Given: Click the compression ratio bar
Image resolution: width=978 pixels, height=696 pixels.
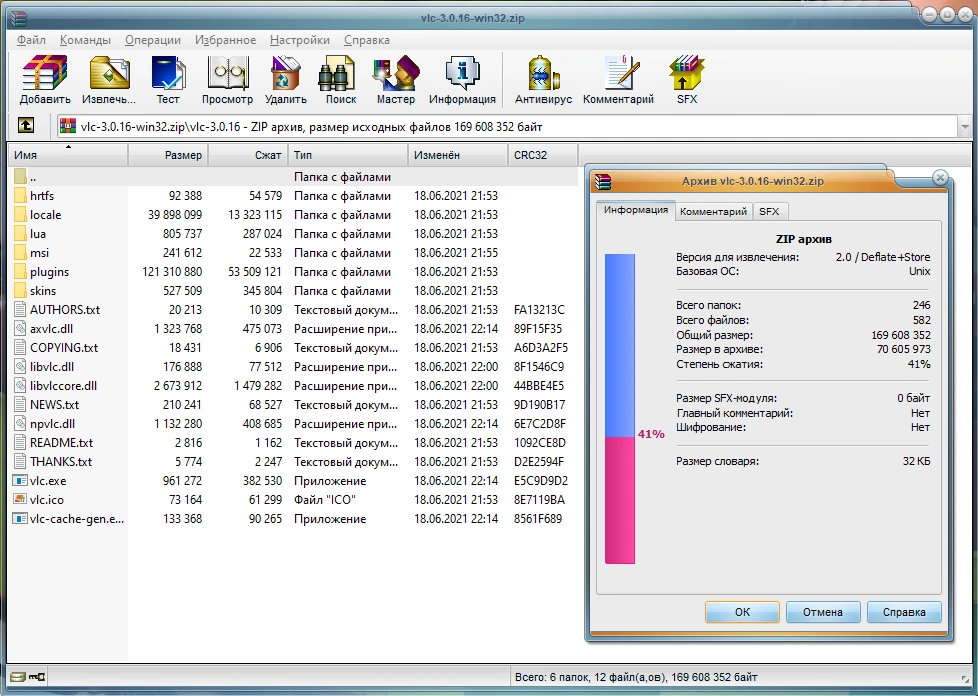Looking at the screenshot, I should [x=620, y=408].
